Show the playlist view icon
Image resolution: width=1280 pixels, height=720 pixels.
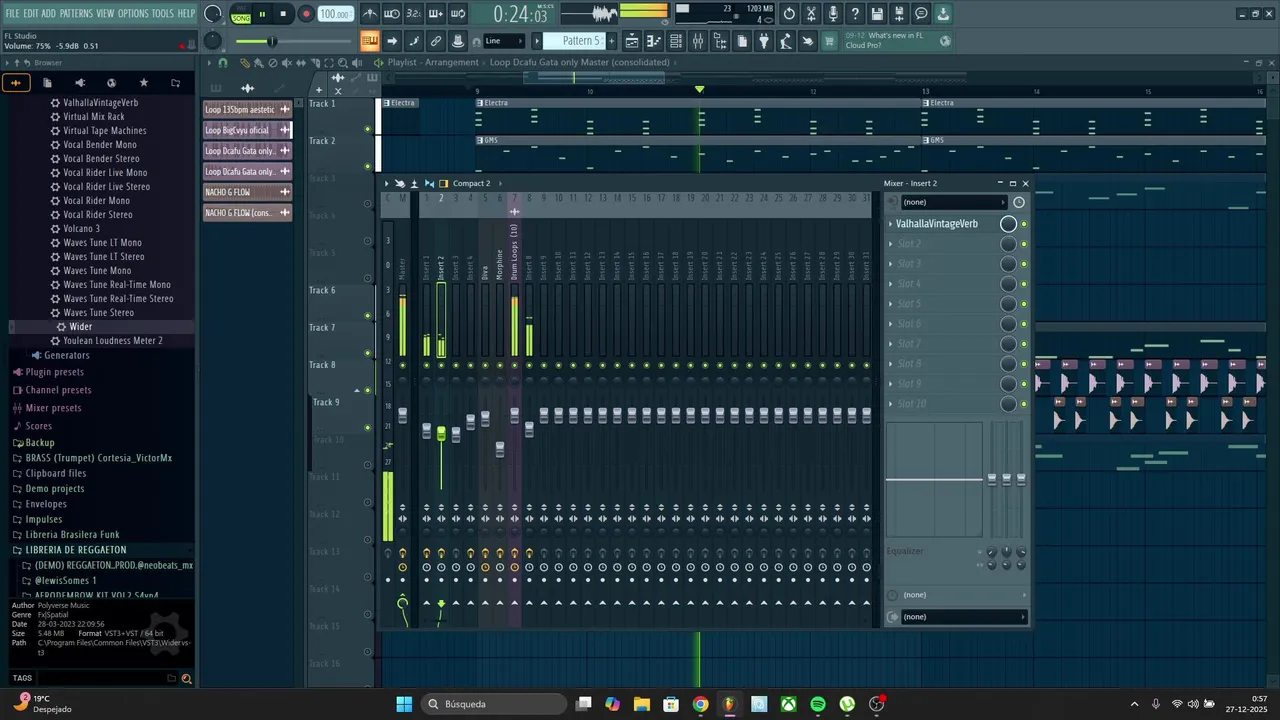[x=632, y=41]
